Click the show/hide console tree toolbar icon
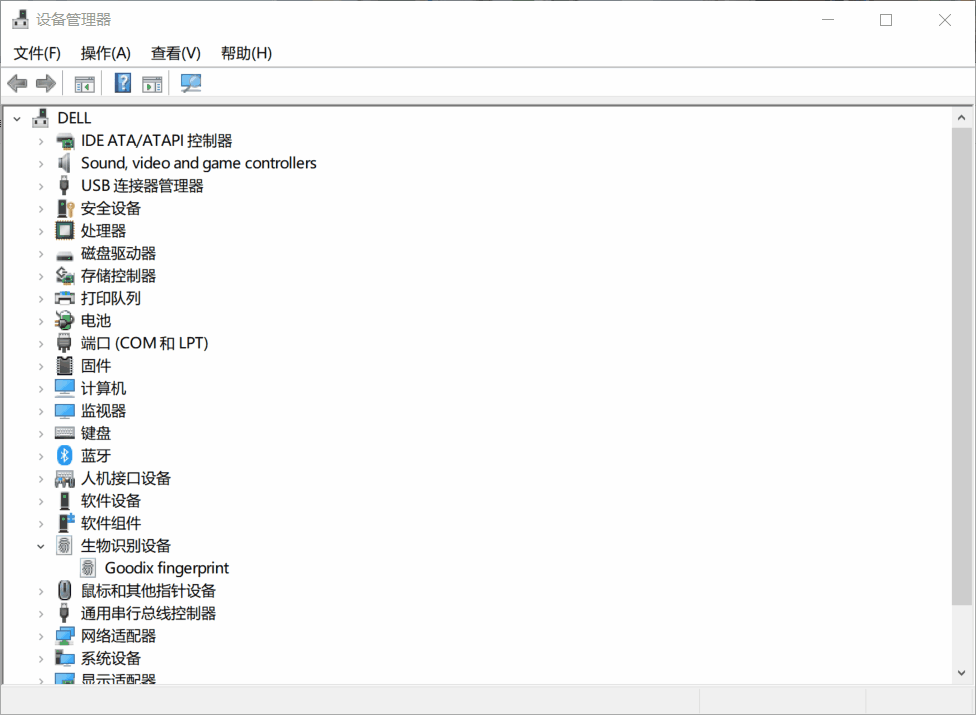This screenshot has width=976, height=715. coord(85,83)
